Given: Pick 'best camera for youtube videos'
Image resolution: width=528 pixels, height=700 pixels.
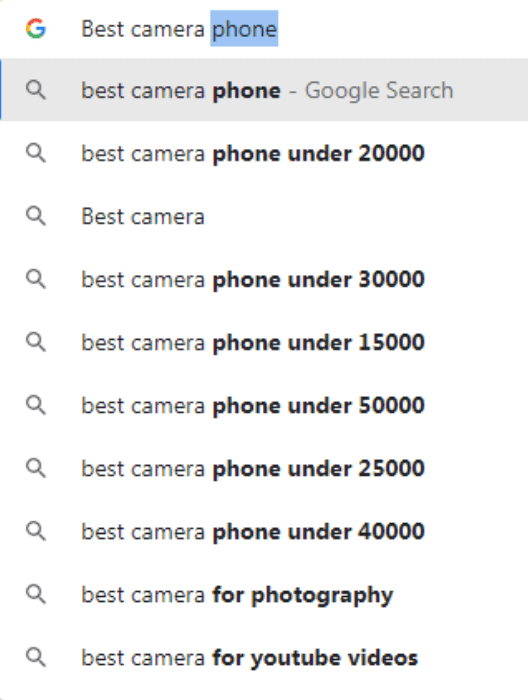Looking at the screenshot, I should click(264, 657).
